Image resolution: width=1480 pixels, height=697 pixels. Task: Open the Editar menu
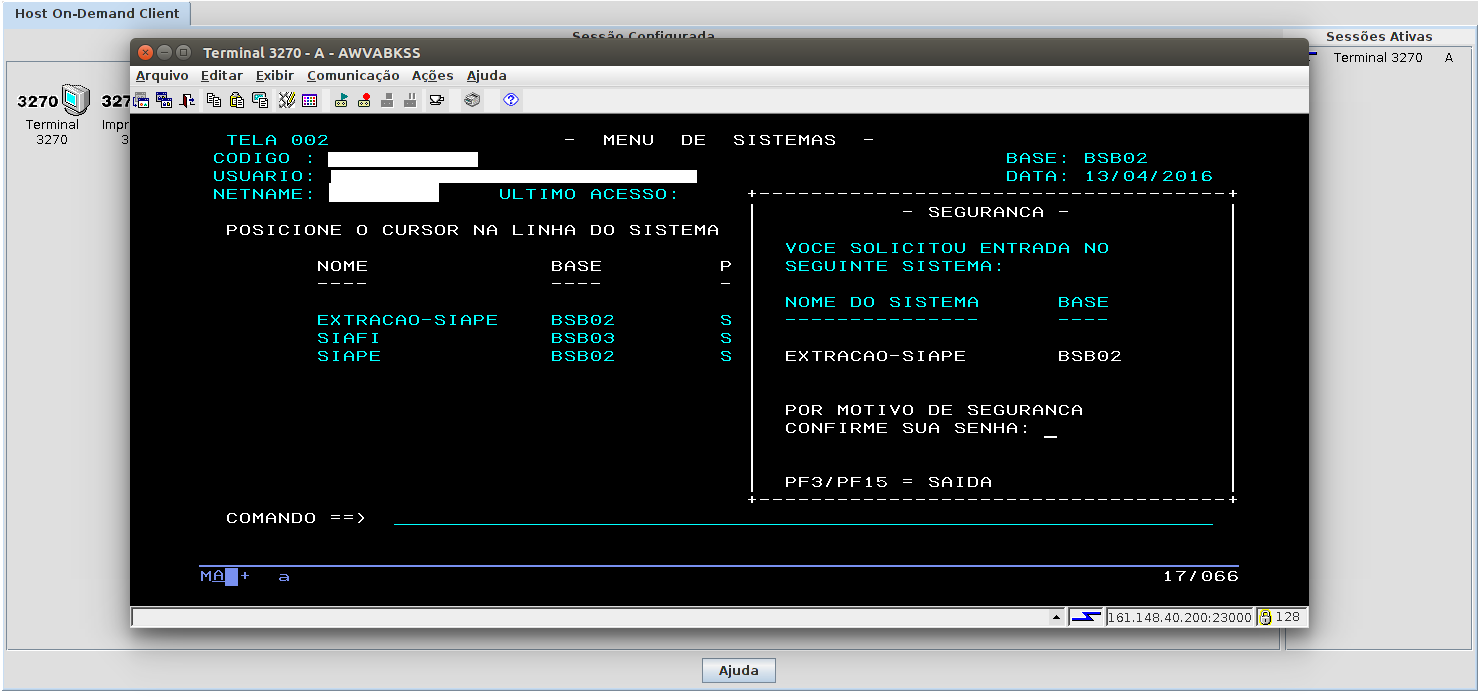222,76
